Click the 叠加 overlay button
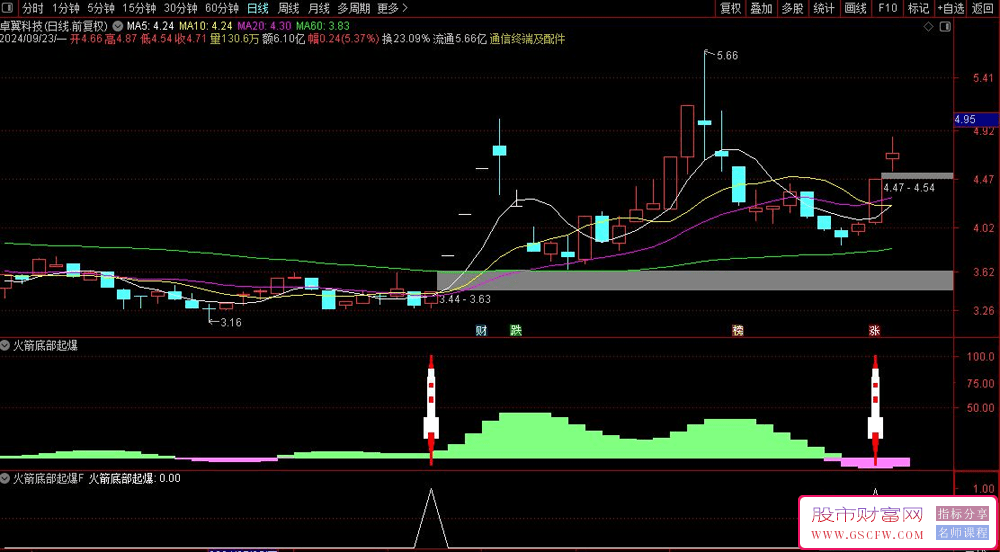The image size is (1000, 552). click(761, 8)
